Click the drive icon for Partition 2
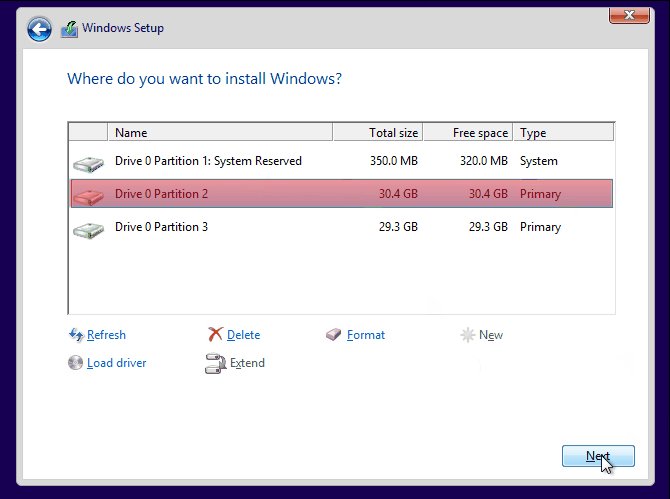Screen dimensions: 670x499 point(88,197)
